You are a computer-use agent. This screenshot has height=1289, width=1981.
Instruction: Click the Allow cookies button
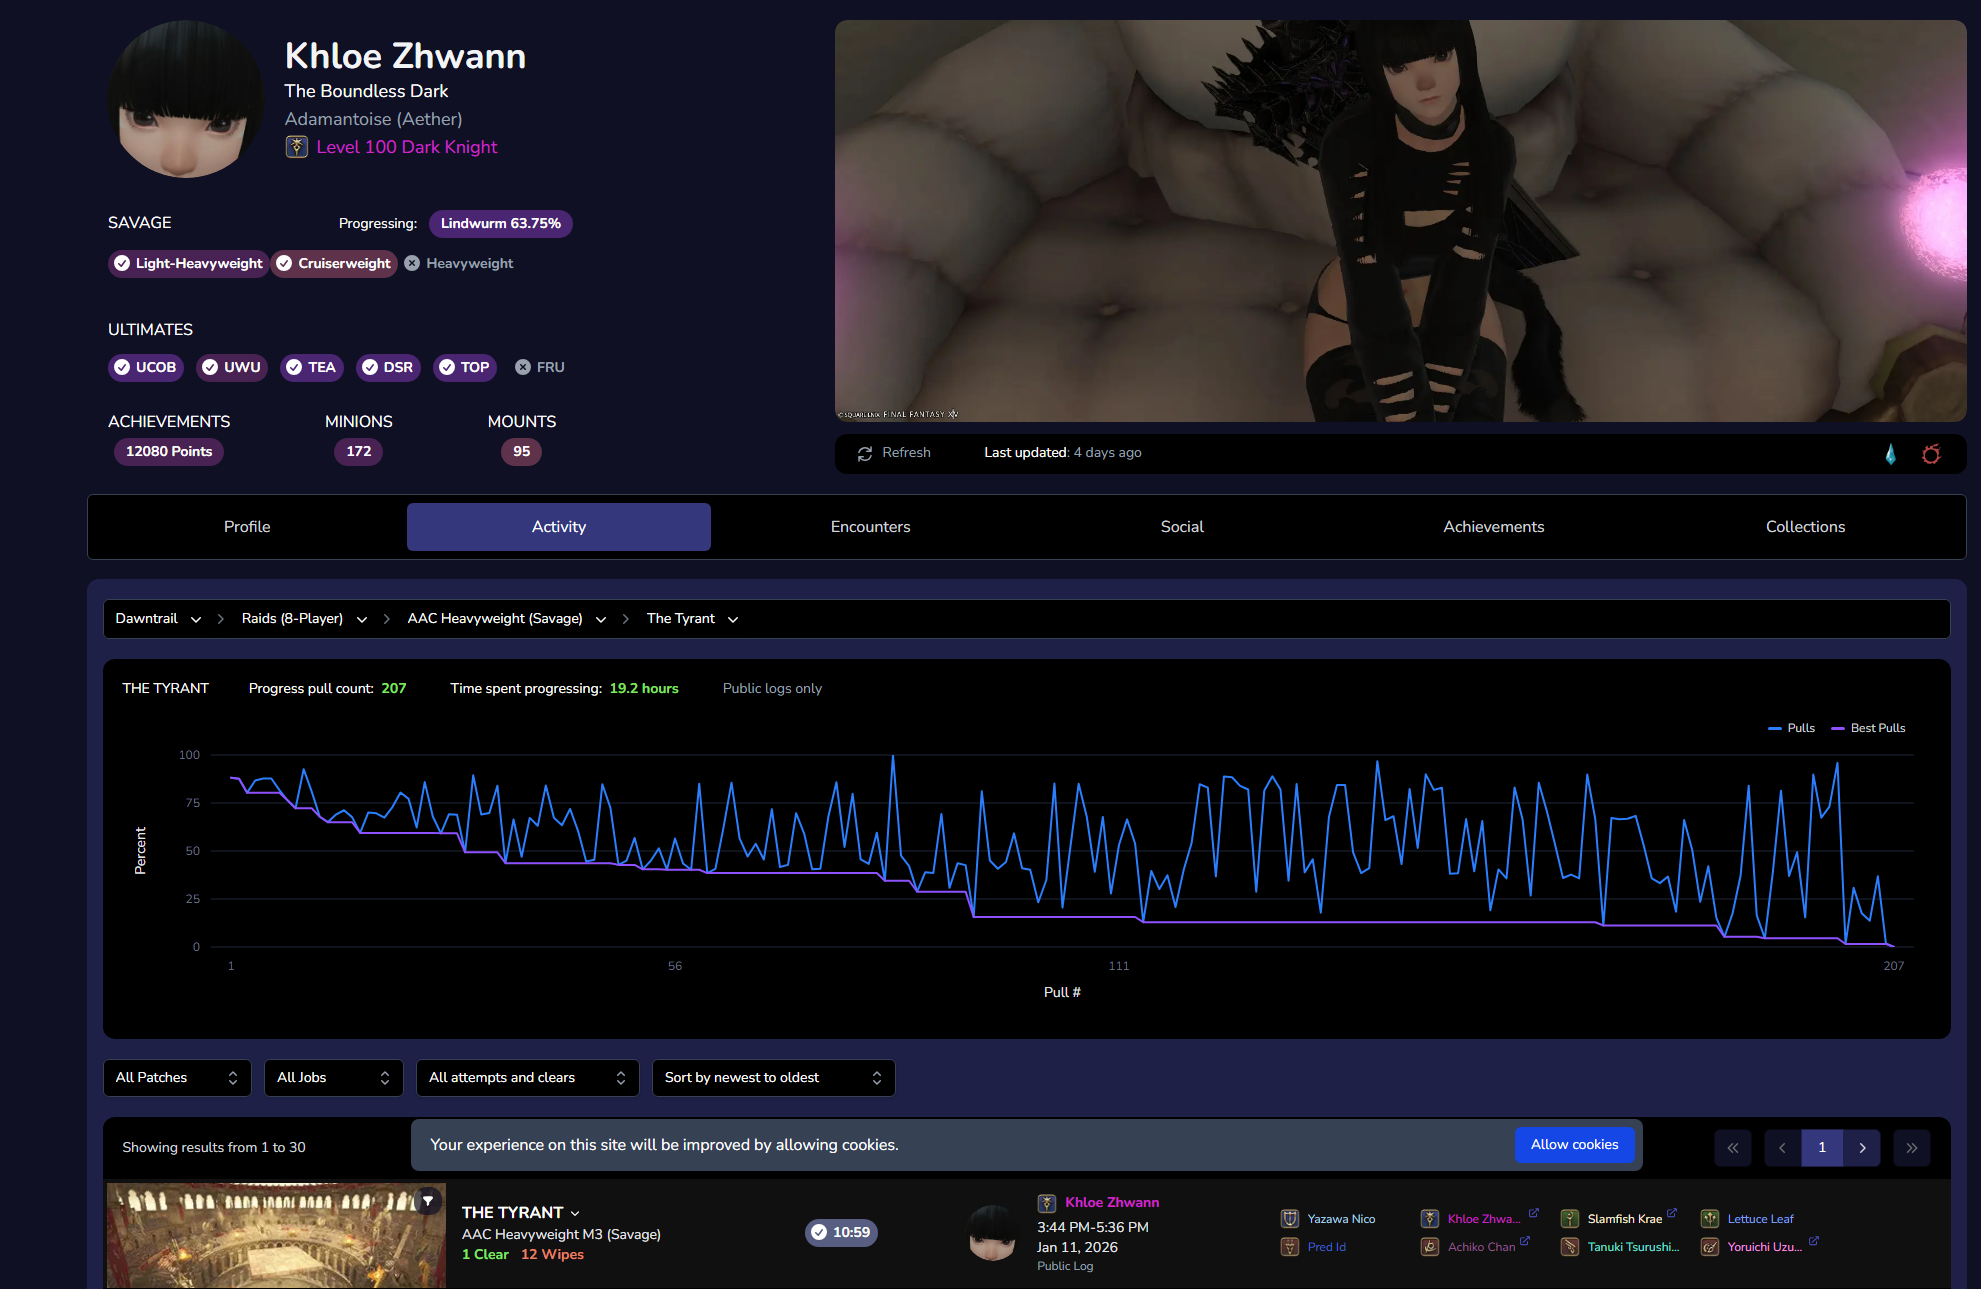pos(1574,1144)
